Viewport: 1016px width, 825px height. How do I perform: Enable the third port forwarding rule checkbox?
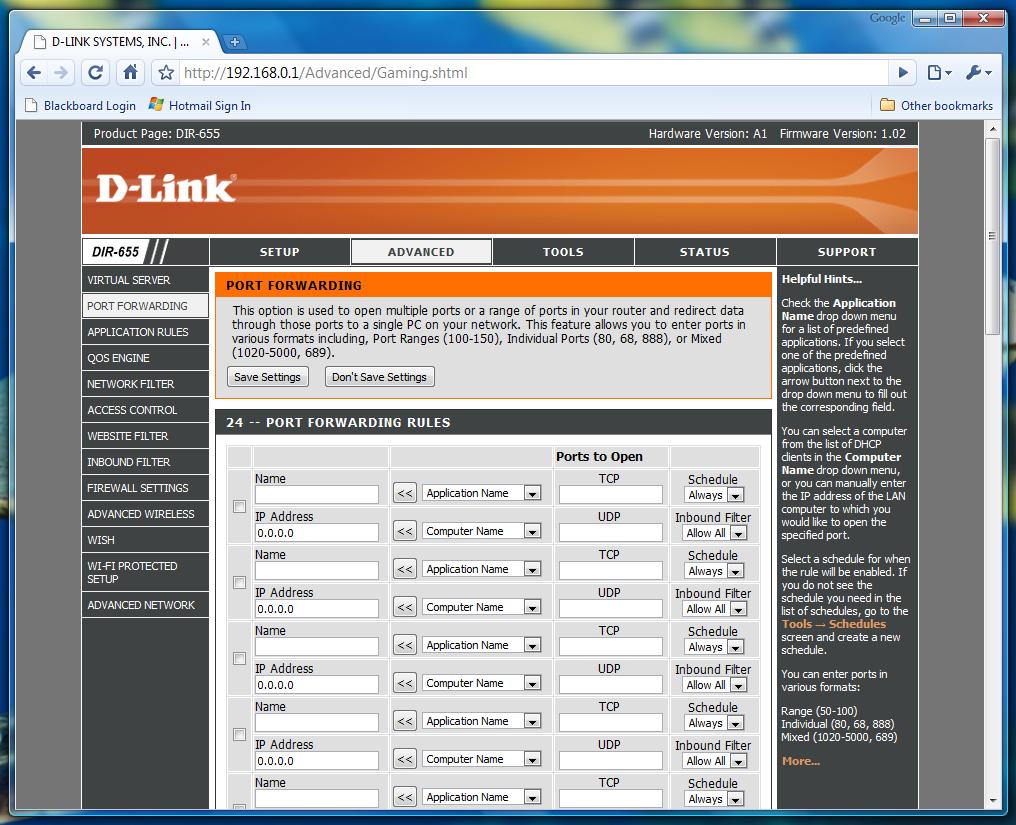tap(240, 658)
